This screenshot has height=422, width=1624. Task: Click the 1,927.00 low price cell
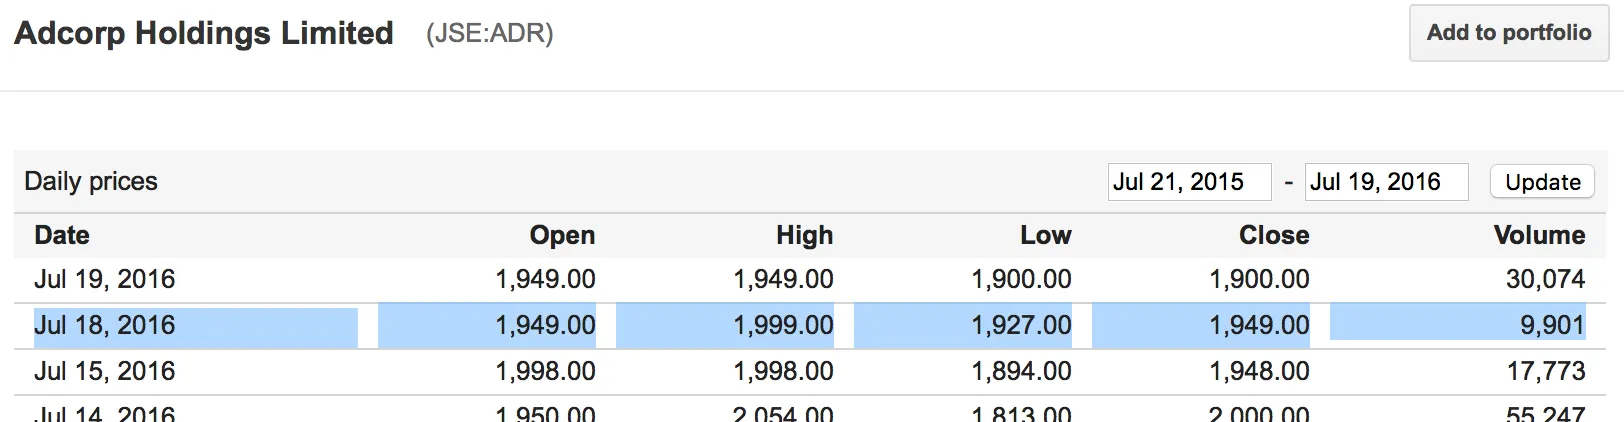pyautogui.click(x=1021, y=325)
